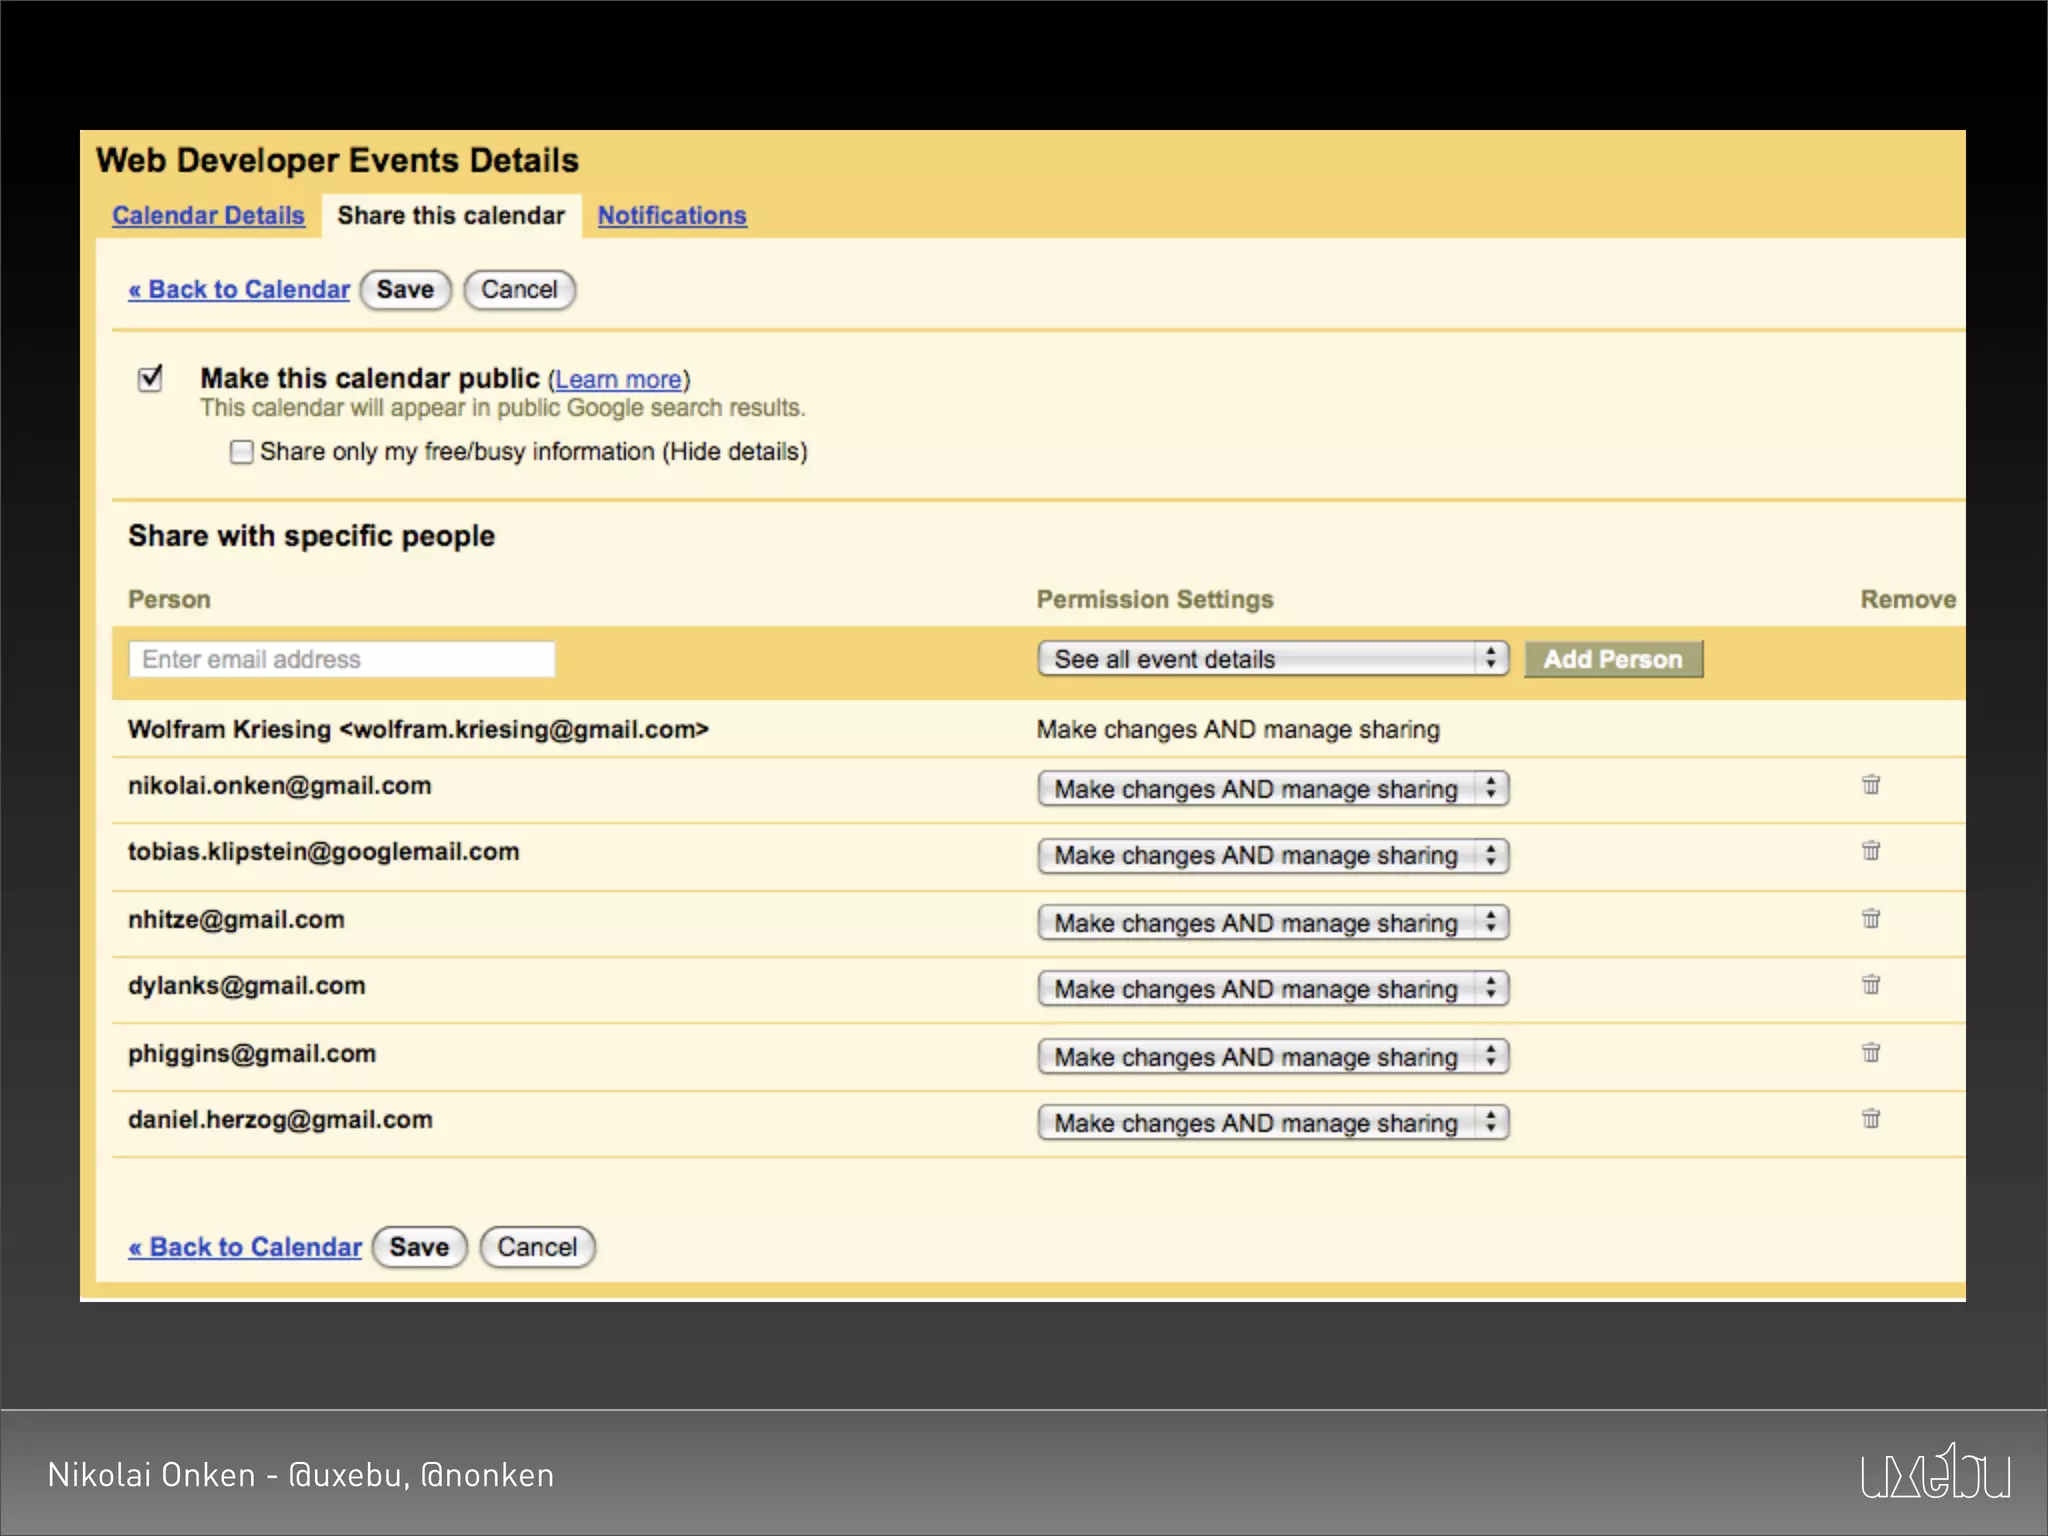Screen dimensions: 2048x1536
Task: Click the uxebu logo
Action: (x=1935, y=1472)
